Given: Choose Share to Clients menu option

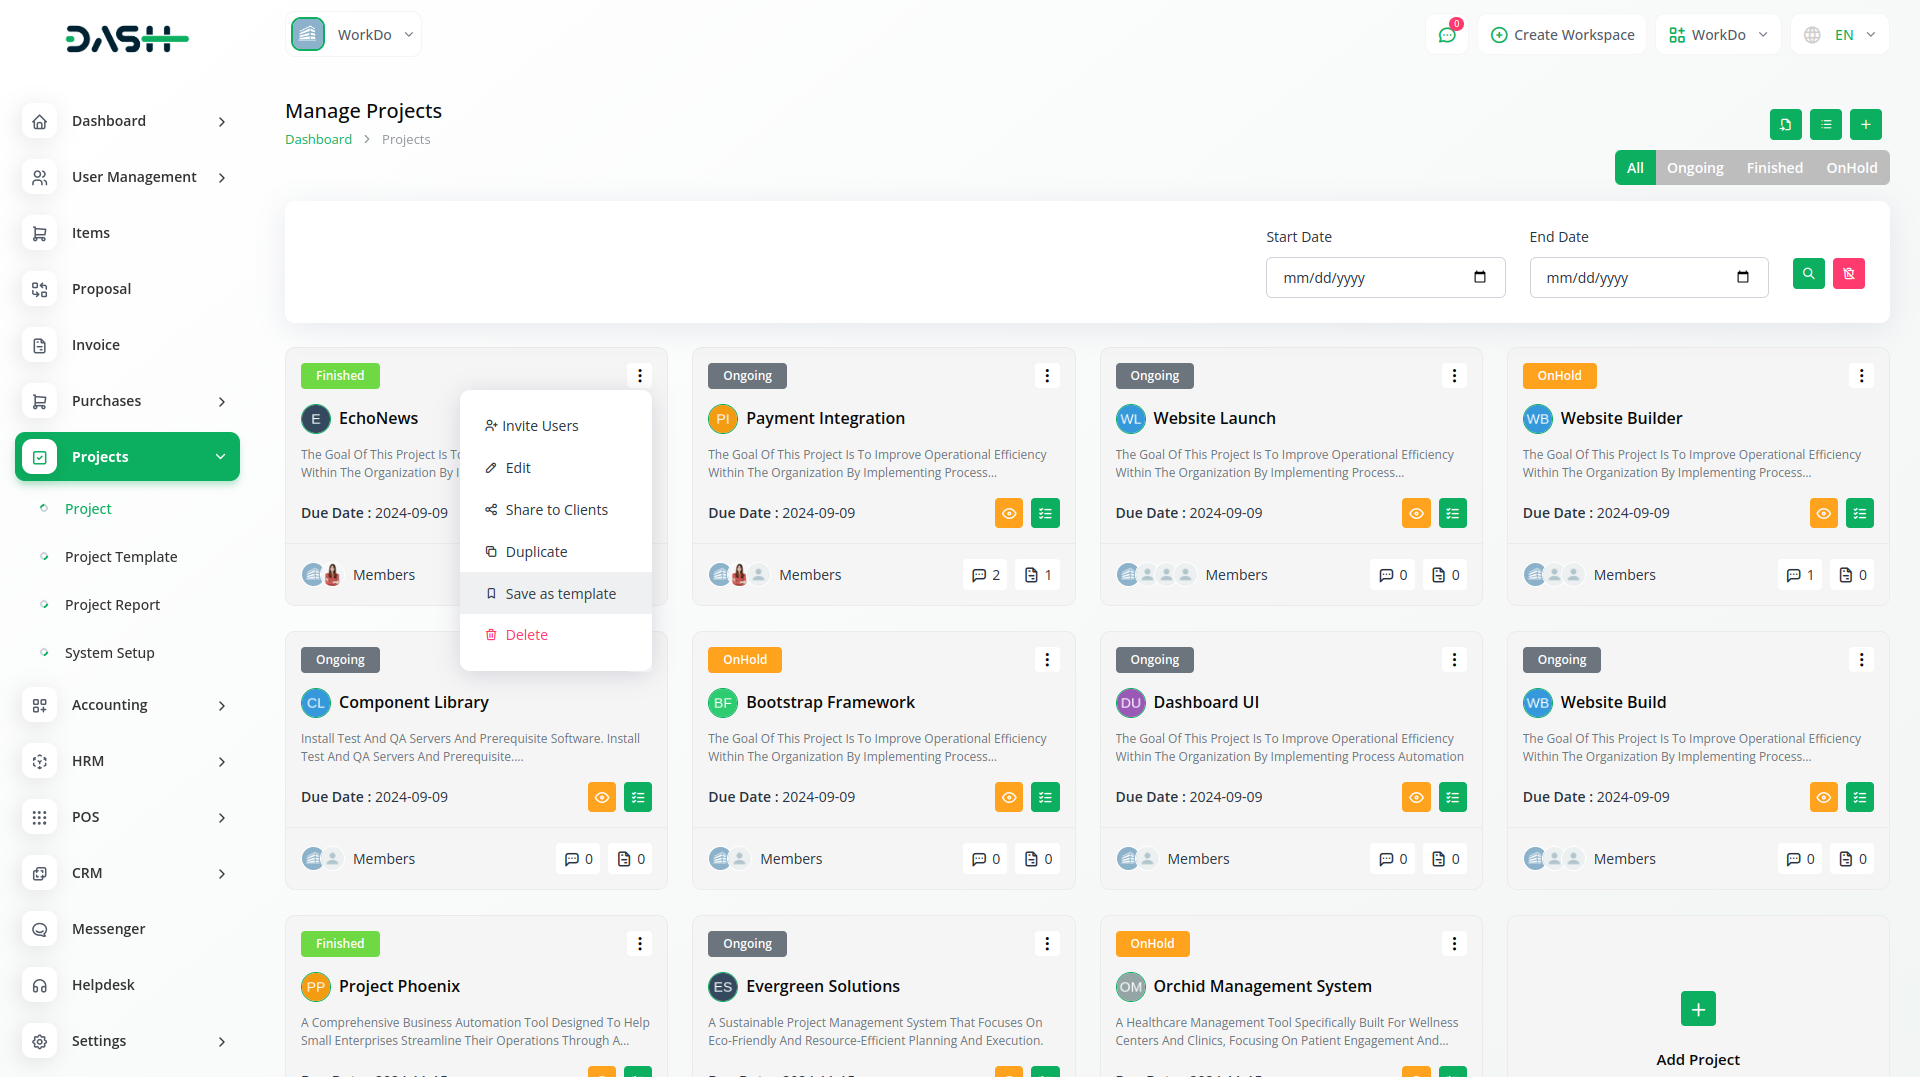Looking at the screenshot, I should [x=555, y=510].
